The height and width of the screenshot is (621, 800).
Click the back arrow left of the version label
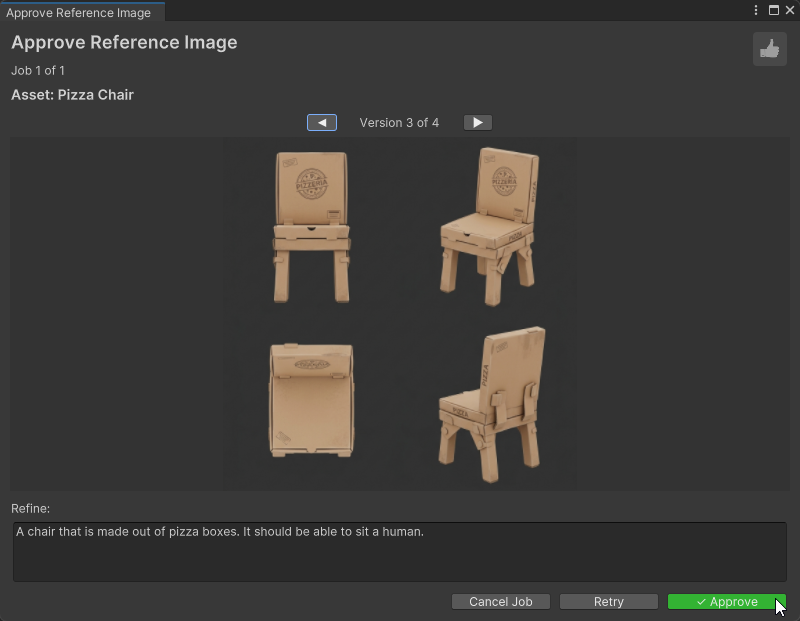pos(321,122)
